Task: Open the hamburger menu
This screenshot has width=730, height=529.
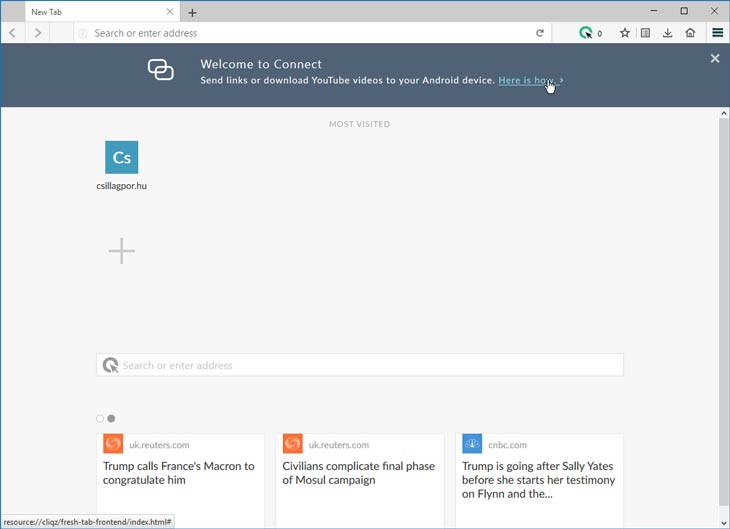Action: [717, 33]
